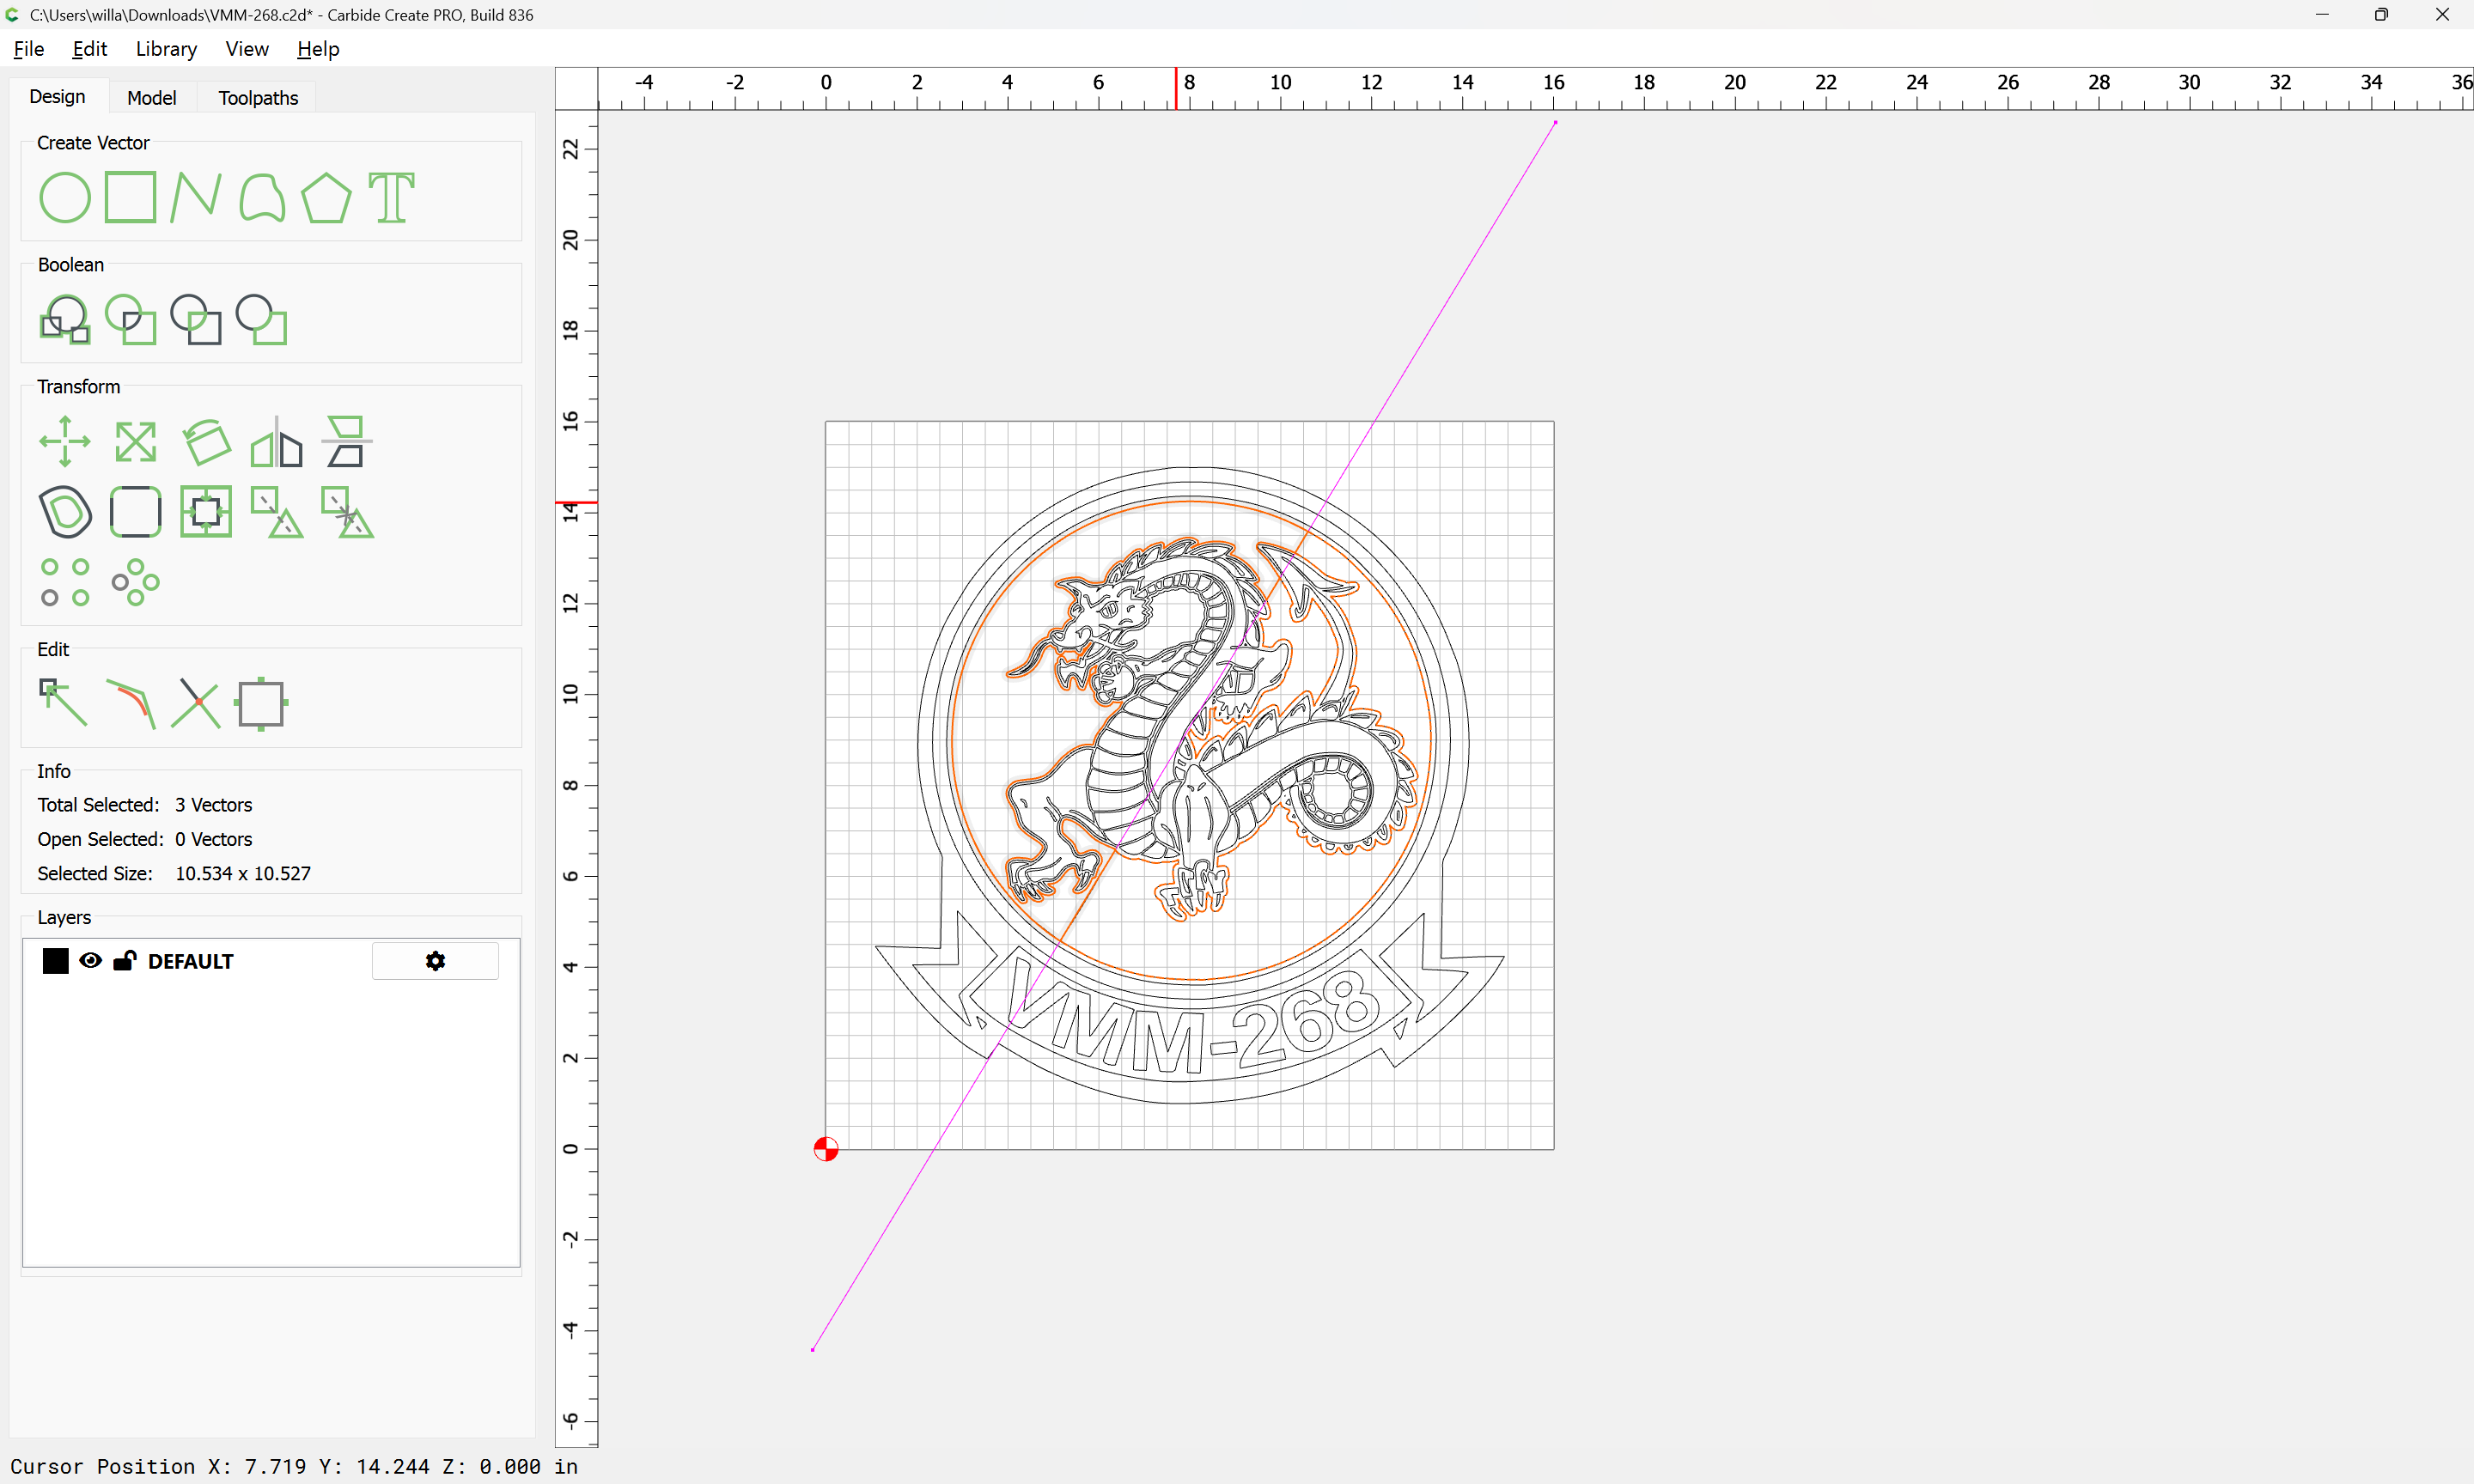Choose the Polyline drawing tool
The height and width of the screenshot is (1484, 2474).
point(195,197)
